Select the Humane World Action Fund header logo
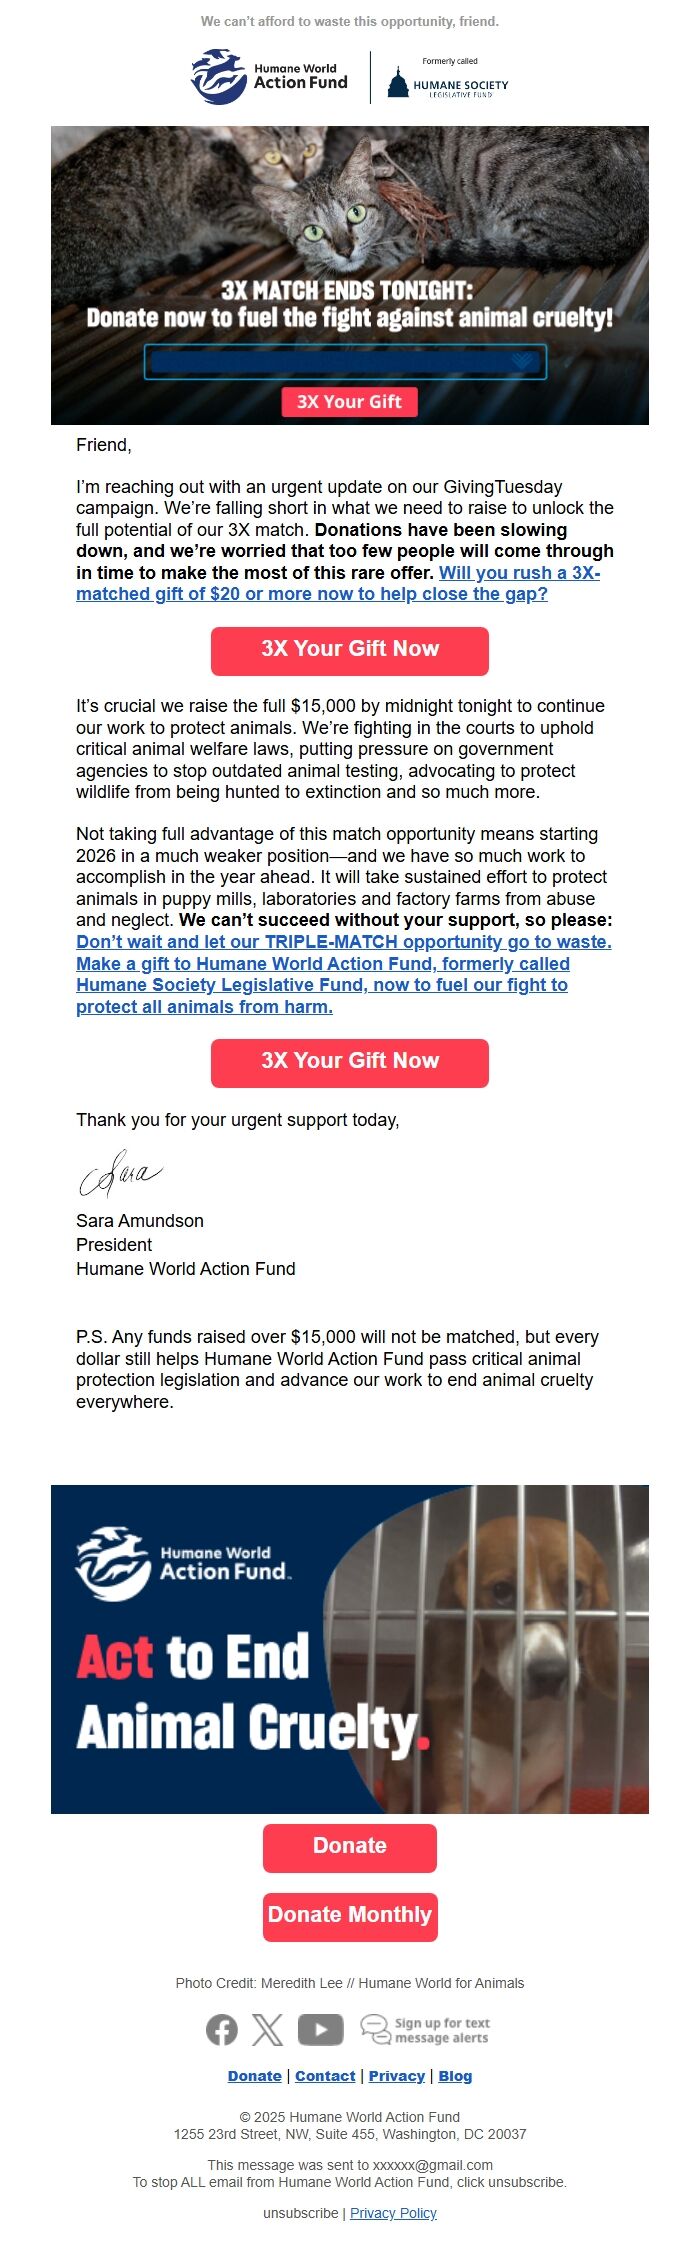The width and height of the screenshot is (700, 2262). 266,77
